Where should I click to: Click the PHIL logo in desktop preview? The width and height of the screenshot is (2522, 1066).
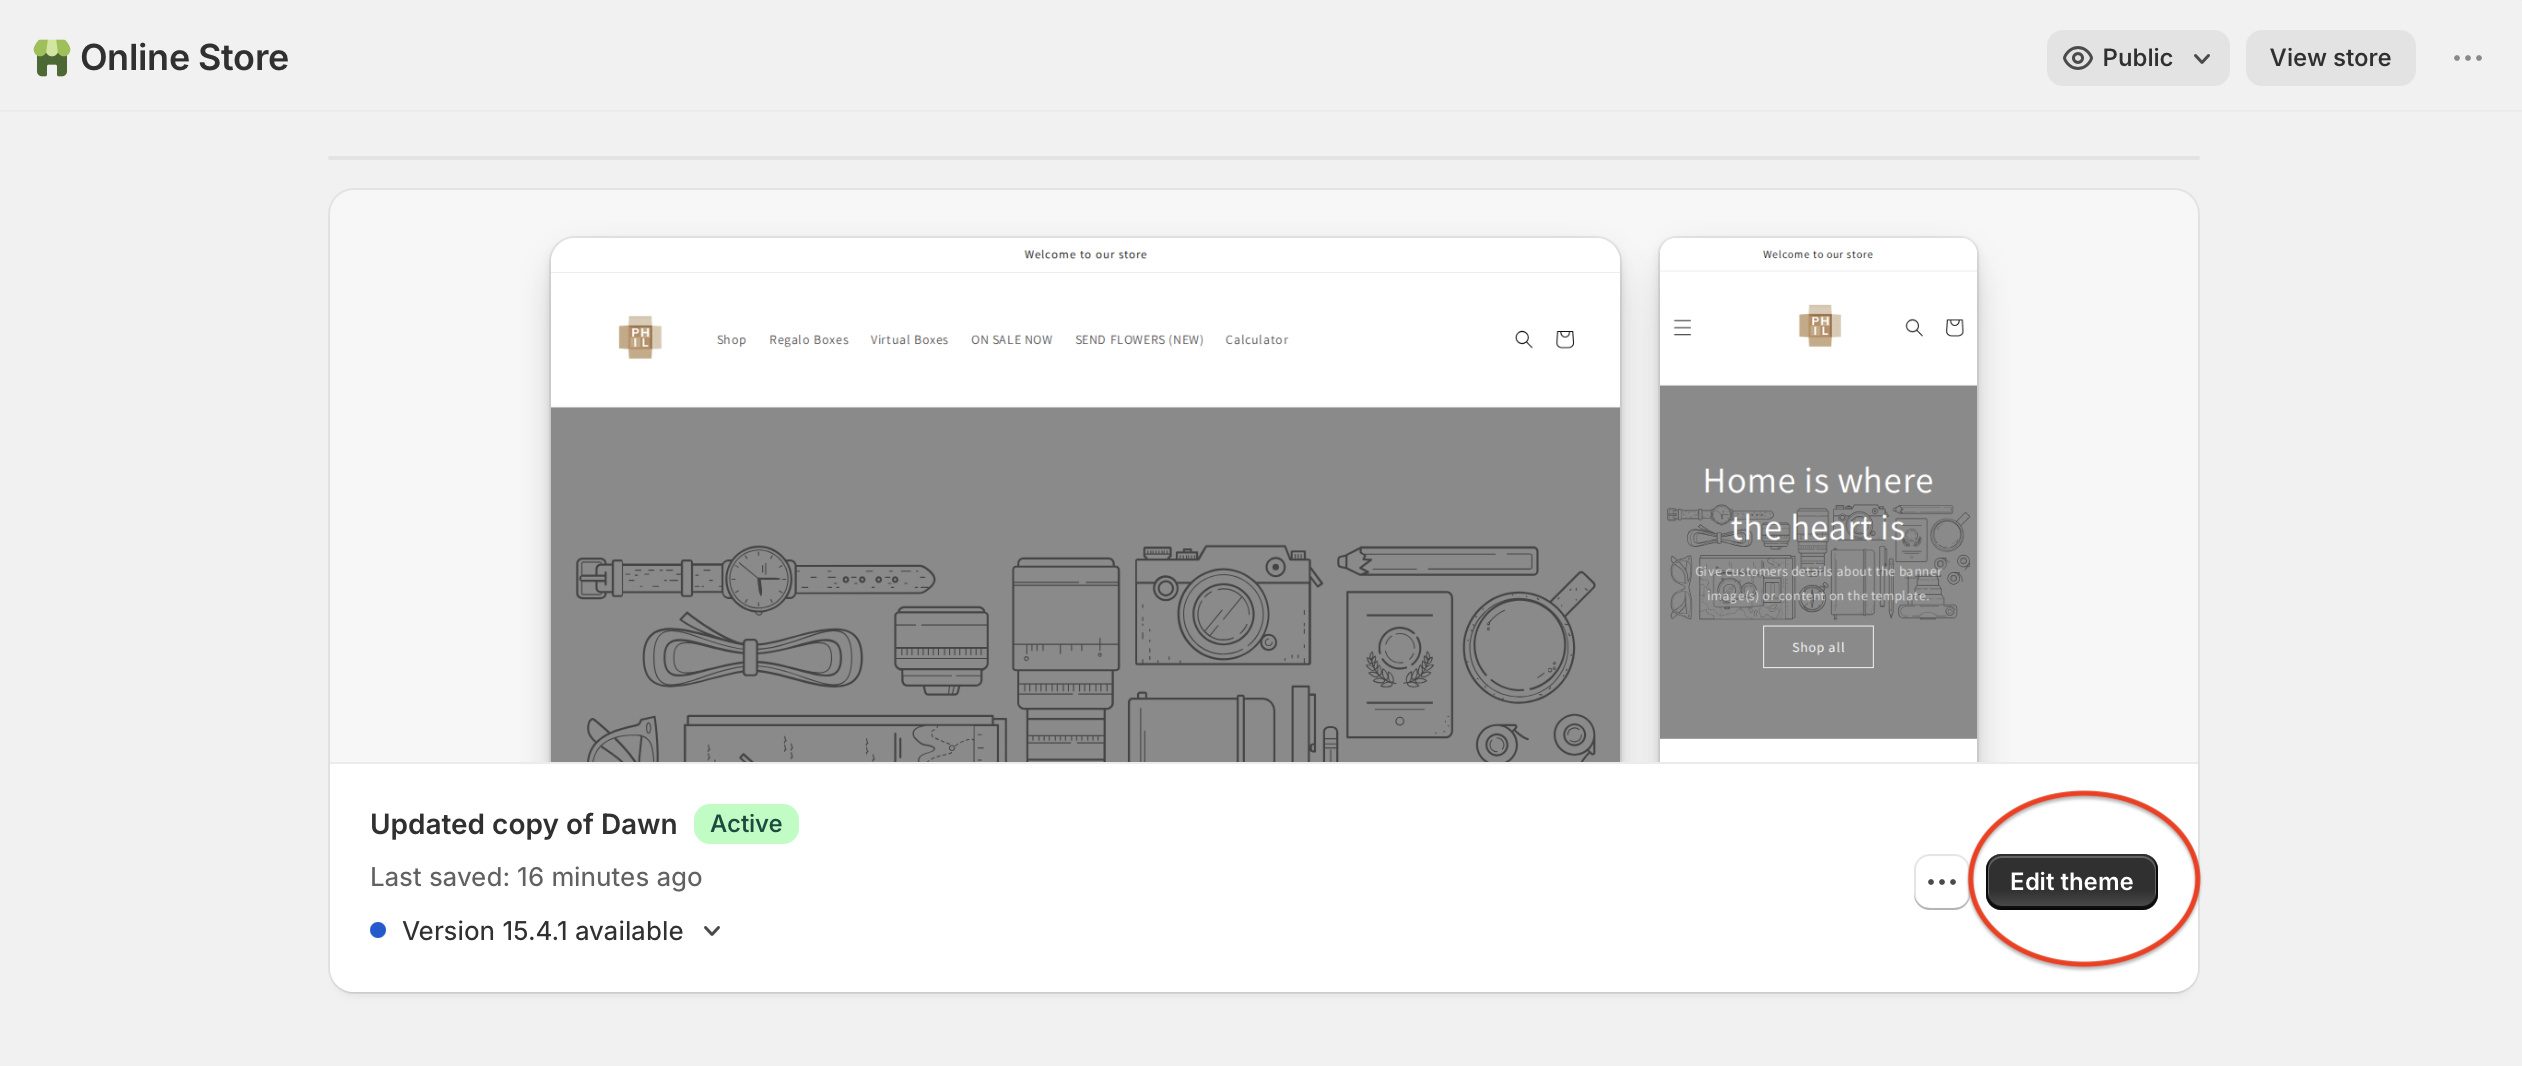(640, 338)
